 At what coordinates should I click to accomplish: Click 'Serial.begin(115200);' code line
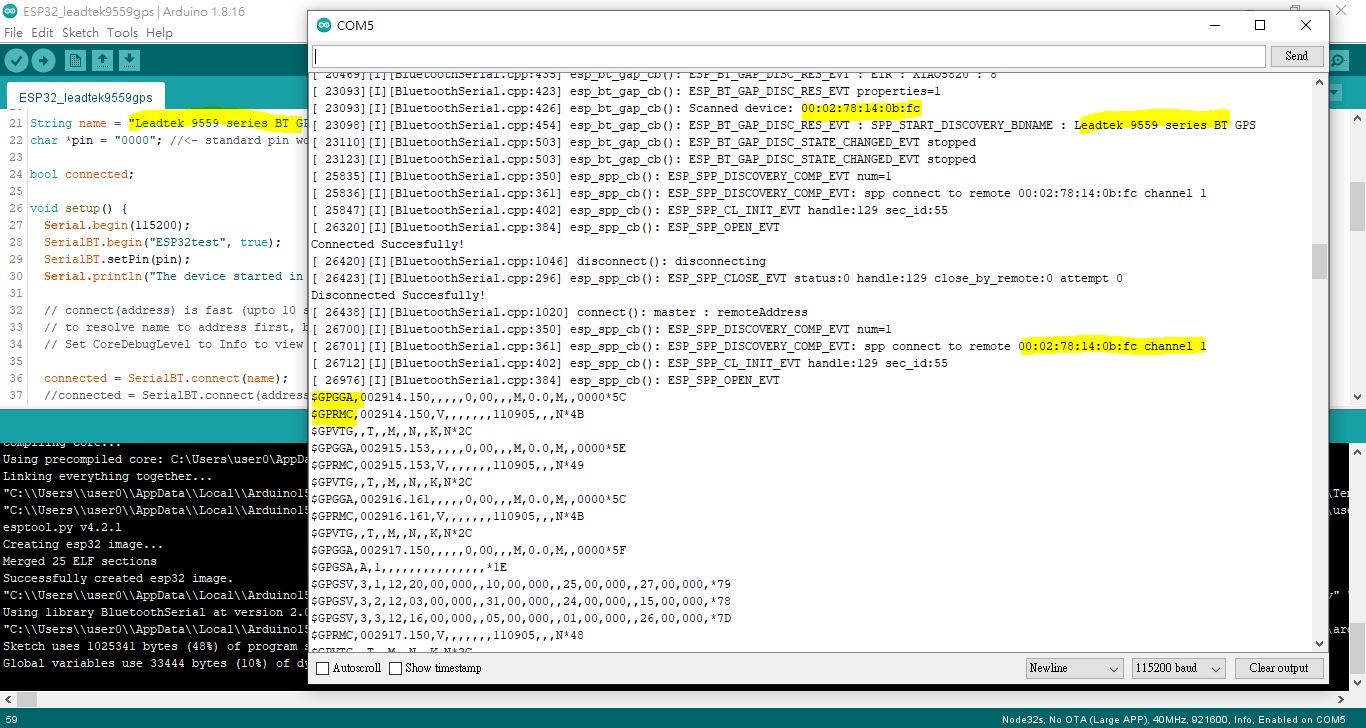[x=116, y=225]
